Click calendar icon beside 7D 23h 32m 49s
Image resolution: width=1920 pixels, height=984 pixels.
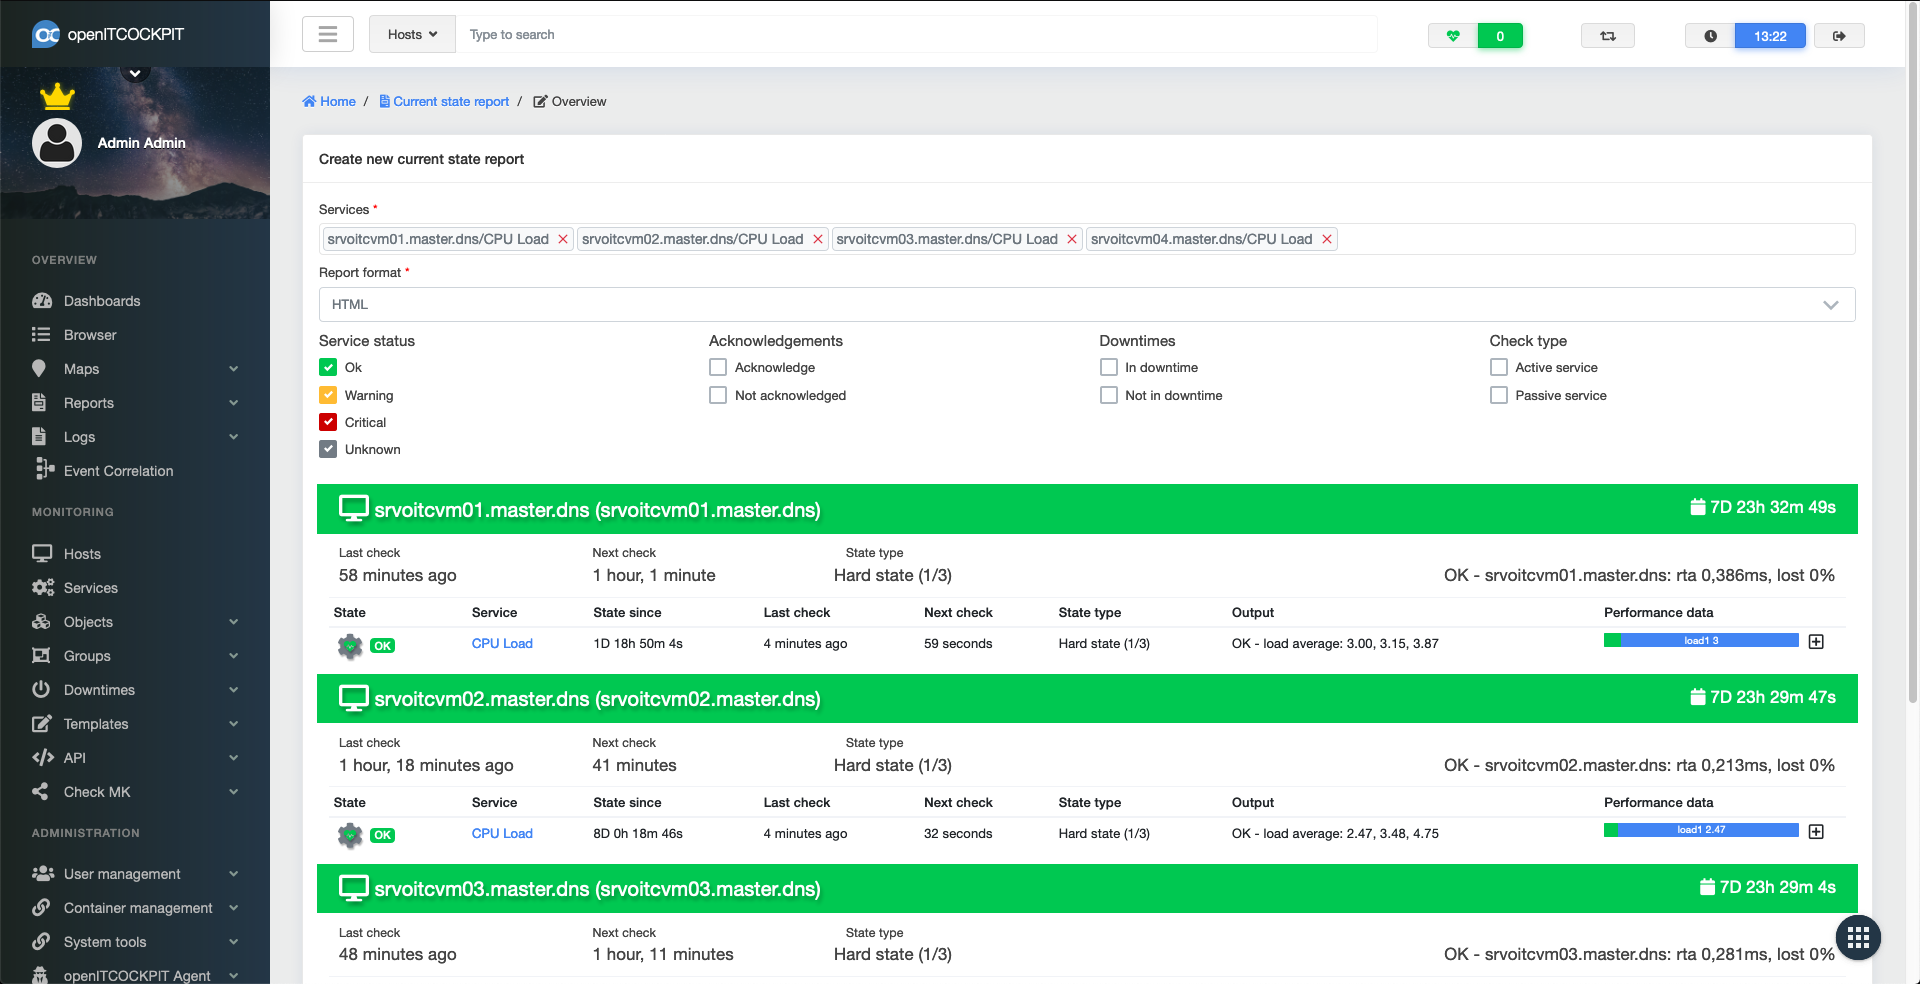point(1697,507)
